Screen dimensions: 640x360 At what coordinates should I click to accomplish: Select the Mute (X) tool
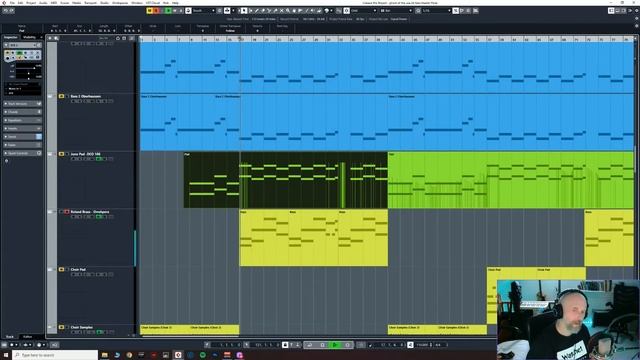coord(281,10)
